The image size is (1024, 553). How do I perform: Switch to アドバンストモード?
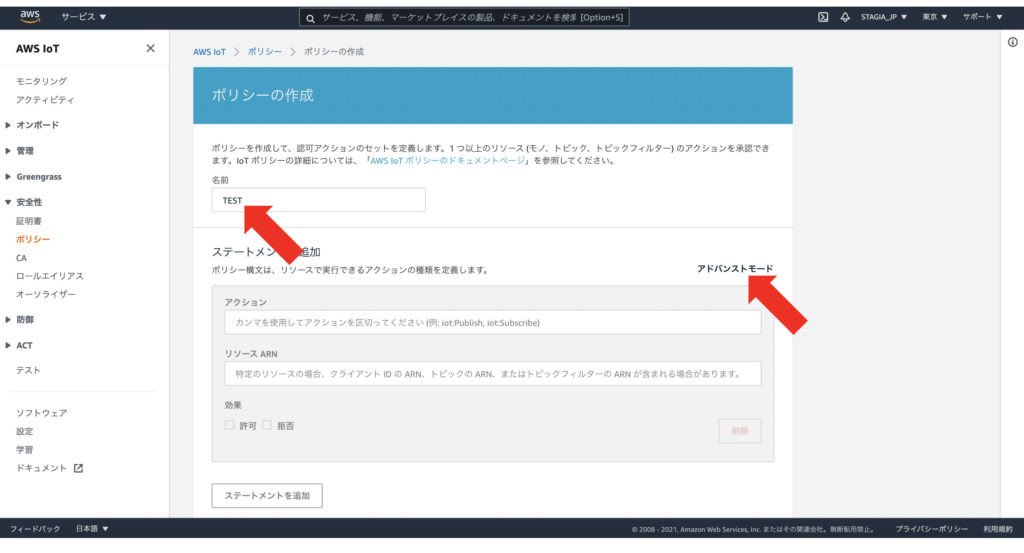[735, 269]
